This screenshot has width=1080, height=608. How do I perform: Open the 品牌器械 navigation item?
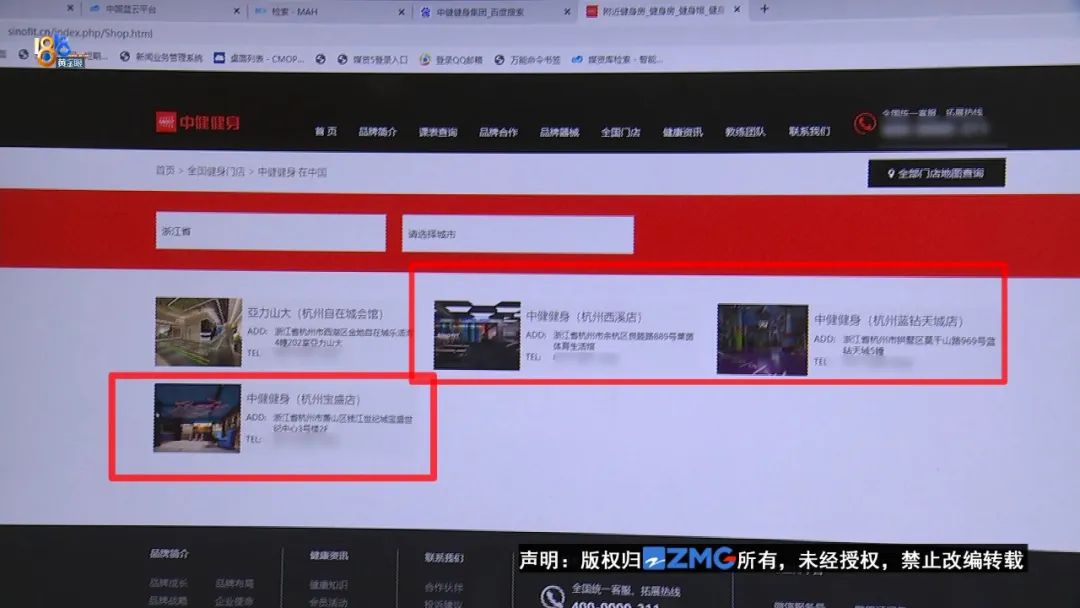[559, 132]
